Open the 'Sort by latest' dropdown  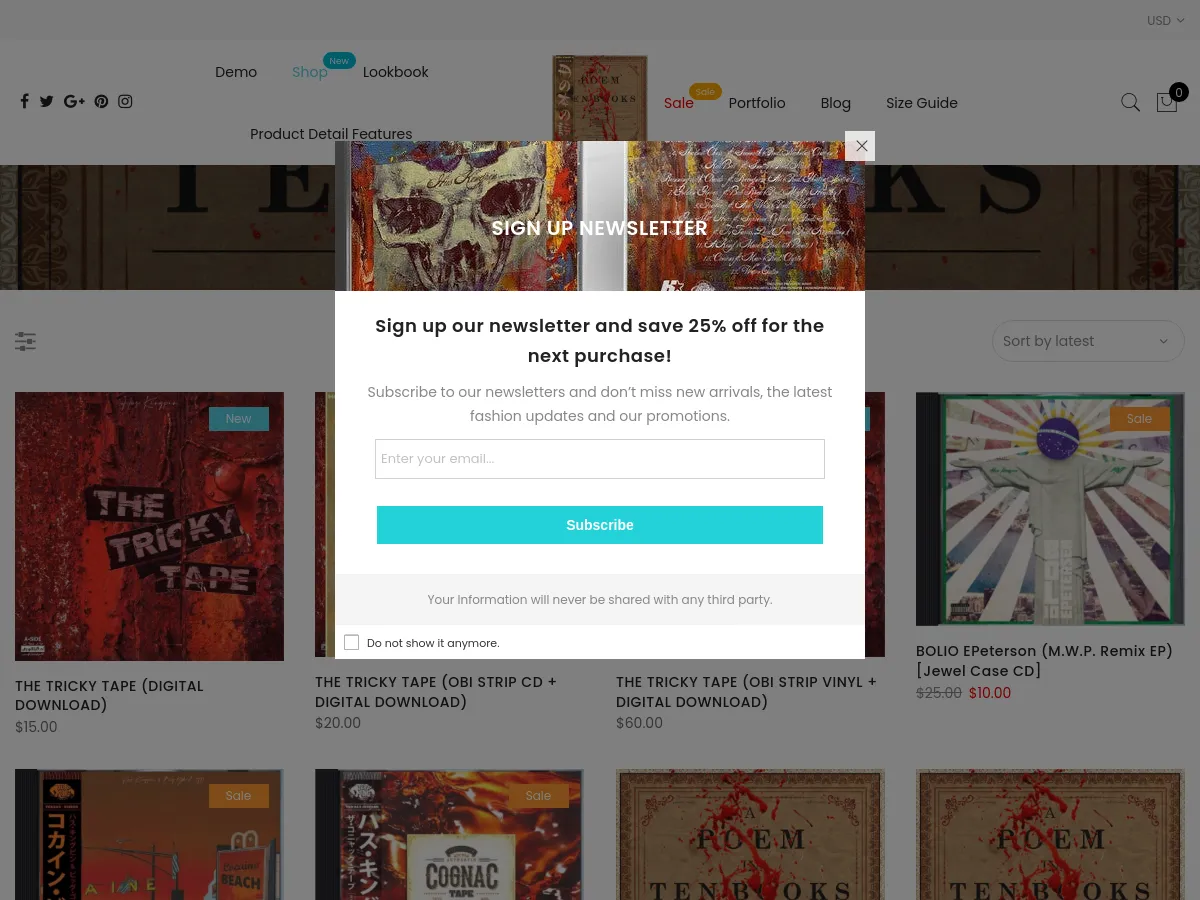coord(1088,341)
